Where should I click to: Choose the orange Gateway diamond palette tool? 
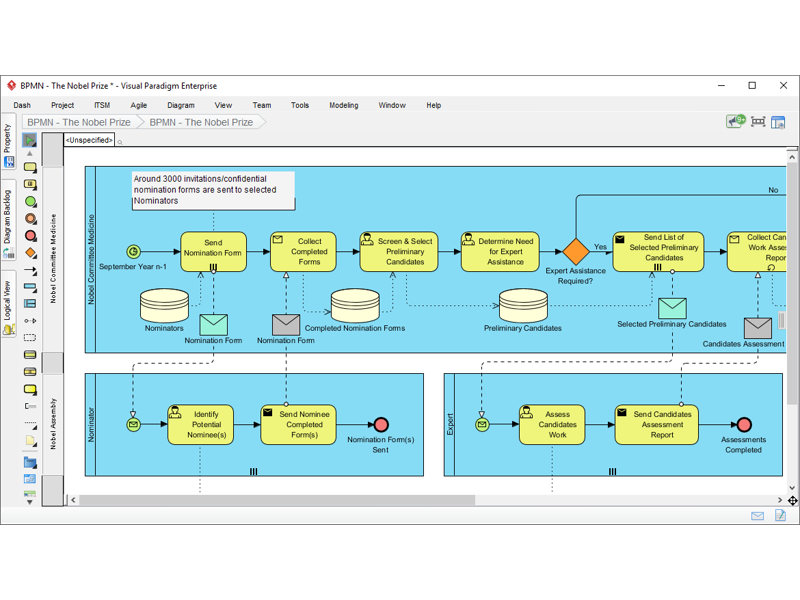(x=31, y=253)
